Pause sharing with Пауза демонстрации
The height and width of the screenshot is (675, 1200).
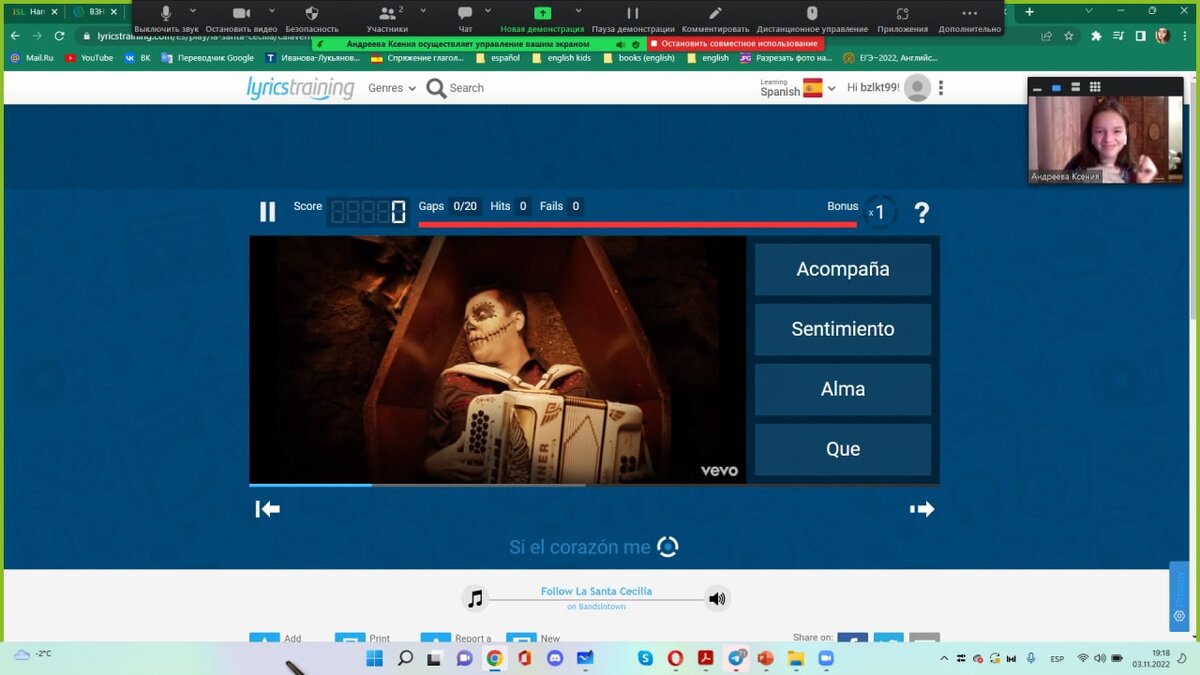pyautogui.click(x=632, y=18)
